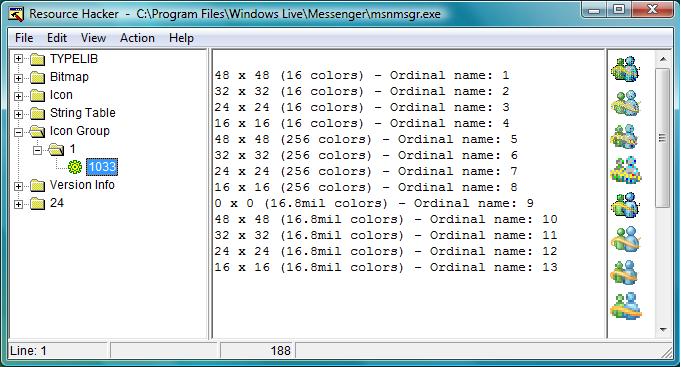Select the TYPELIB label in tree
Image resolution: width=681 pixels, height=367 pixels.
pos(74,59)
